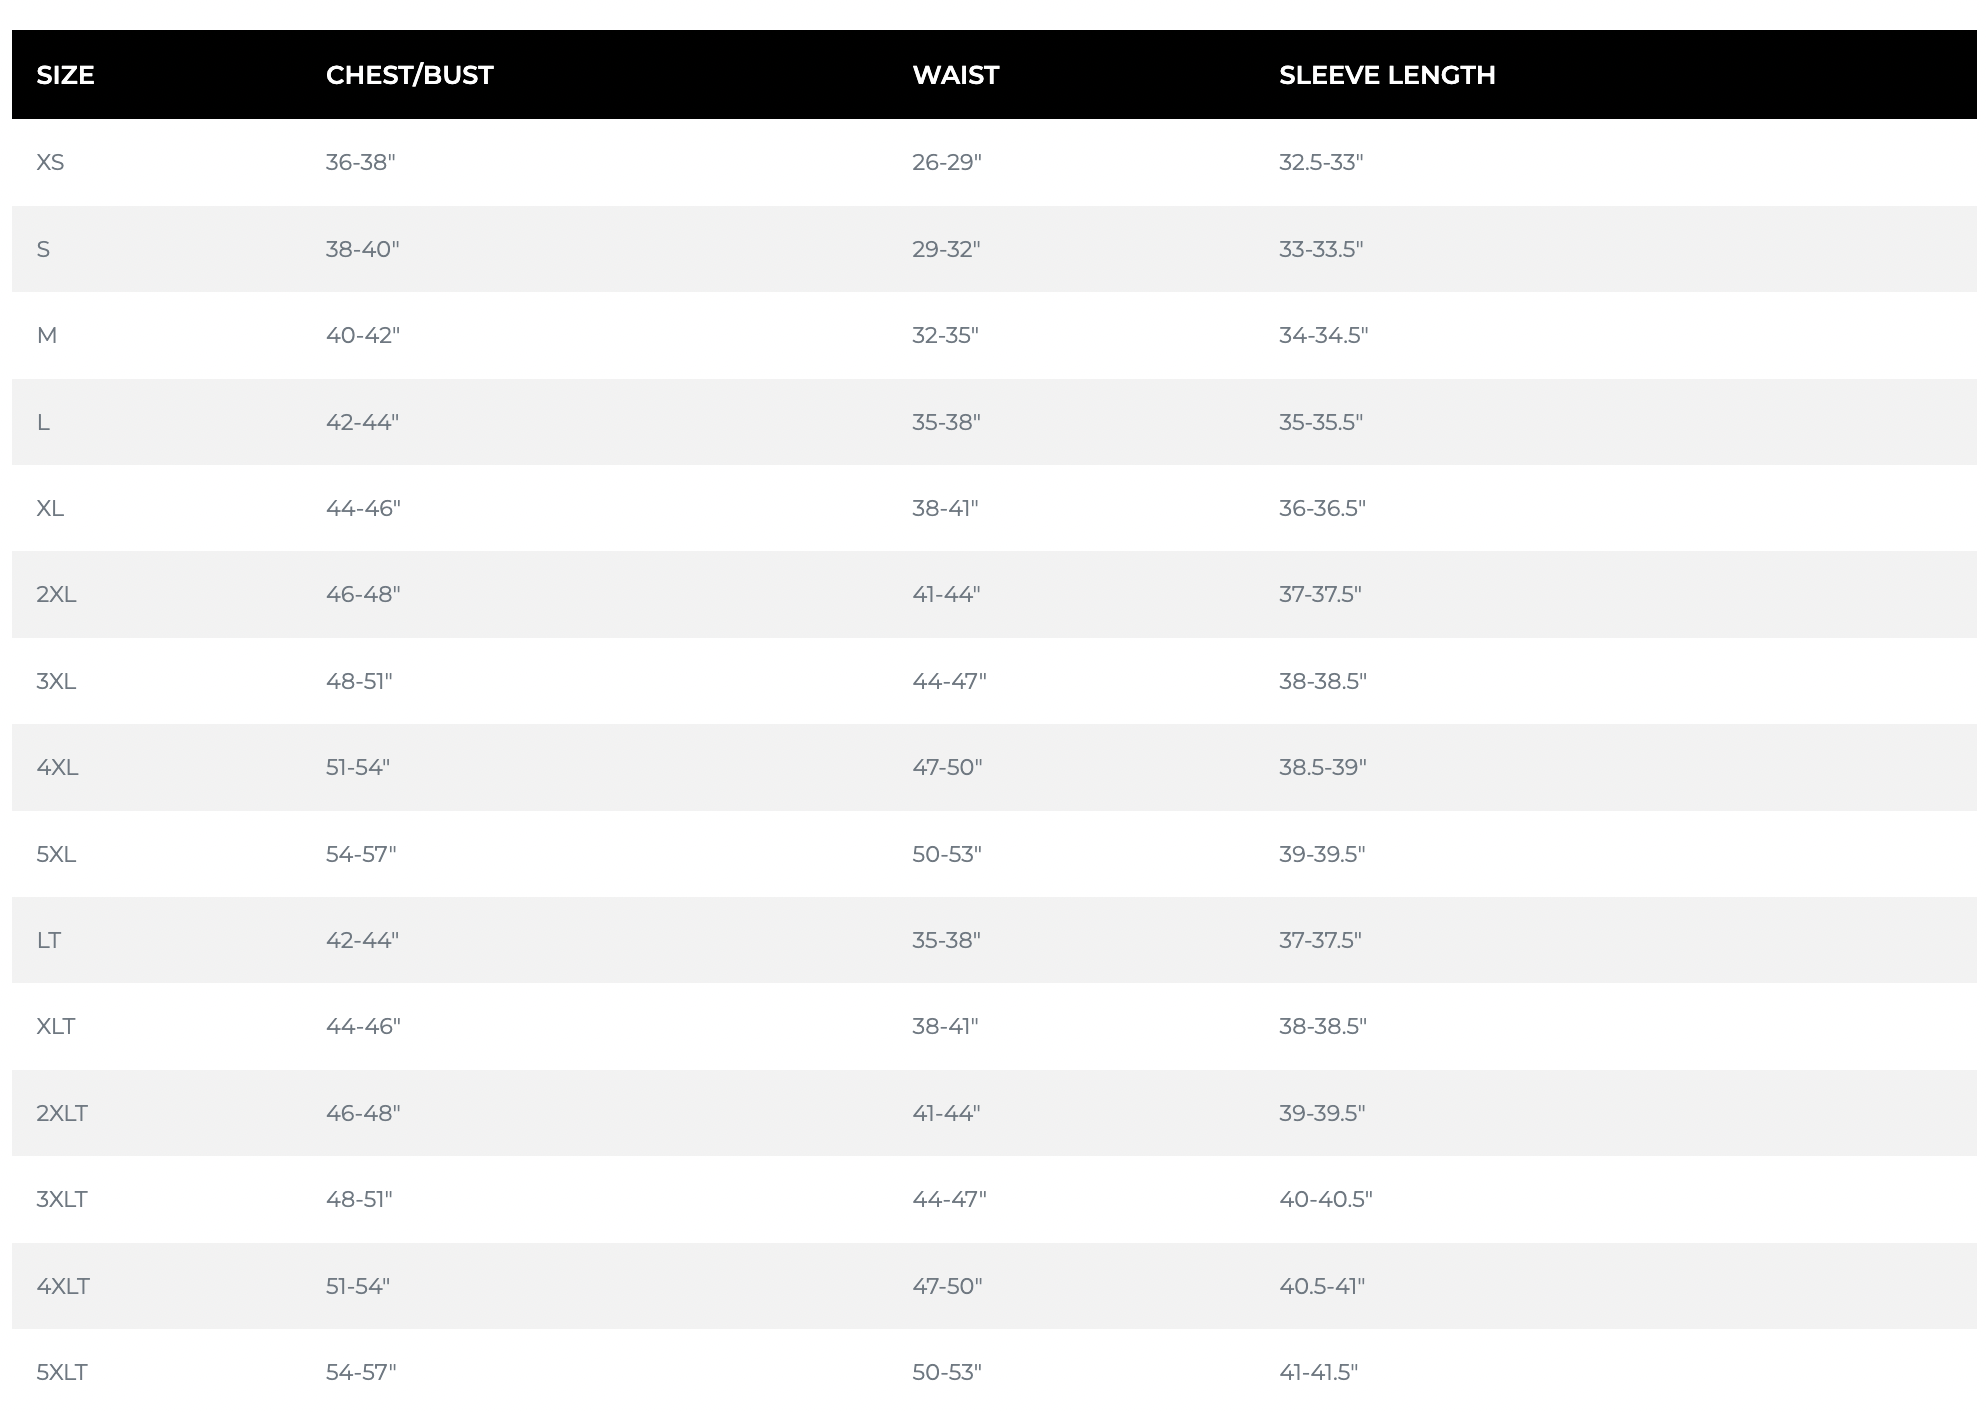Image resolution: width=1986 pixels, height=1412 pixels.
Task: Click the CHEST/BUST column header
Action: pos(409,75)
